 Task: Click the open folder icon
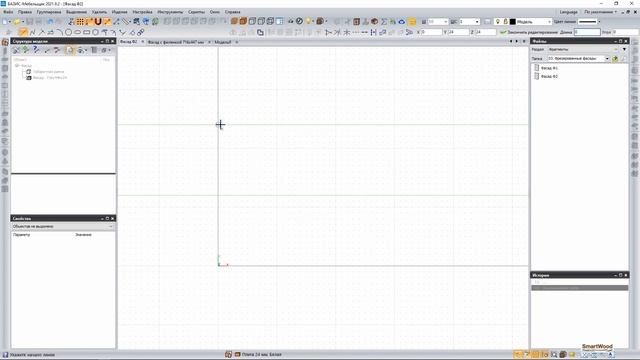pyautogui.click(x=17, y=21)
